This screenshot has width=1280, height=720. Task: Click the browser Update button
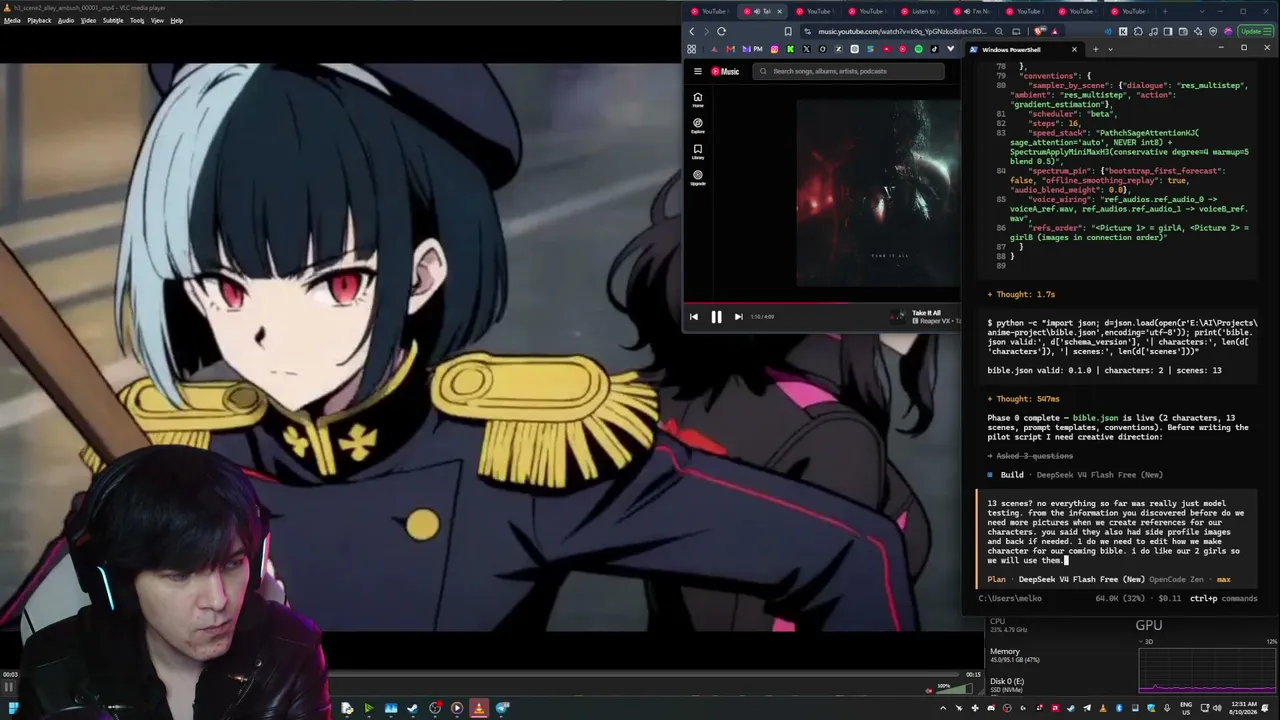(x=1254, y=31)
